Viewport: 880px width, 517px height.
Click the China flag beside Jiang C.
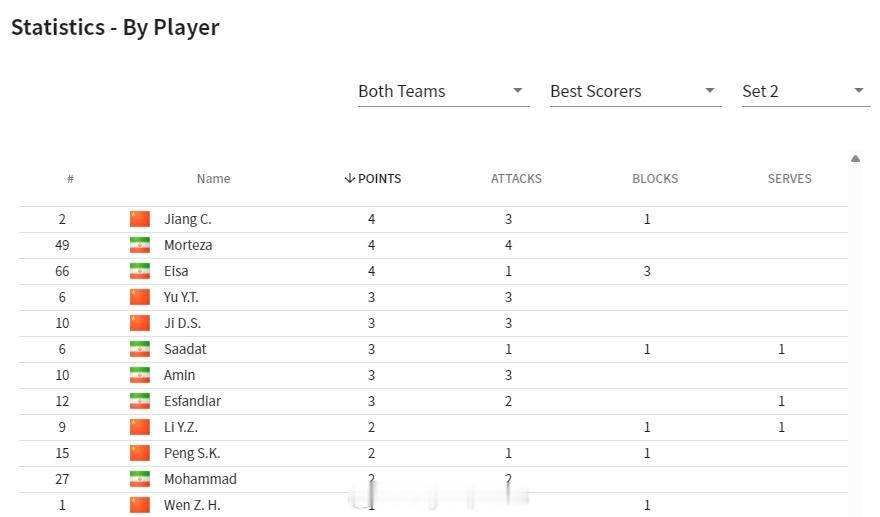click(x=140, y=219)
